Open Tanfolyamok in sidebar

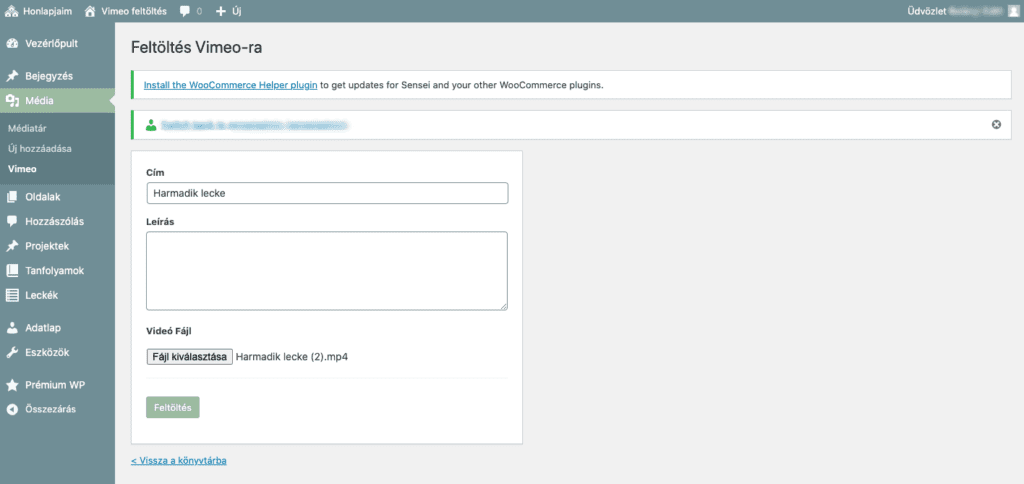pyautogui.click(x=57, y=270)
